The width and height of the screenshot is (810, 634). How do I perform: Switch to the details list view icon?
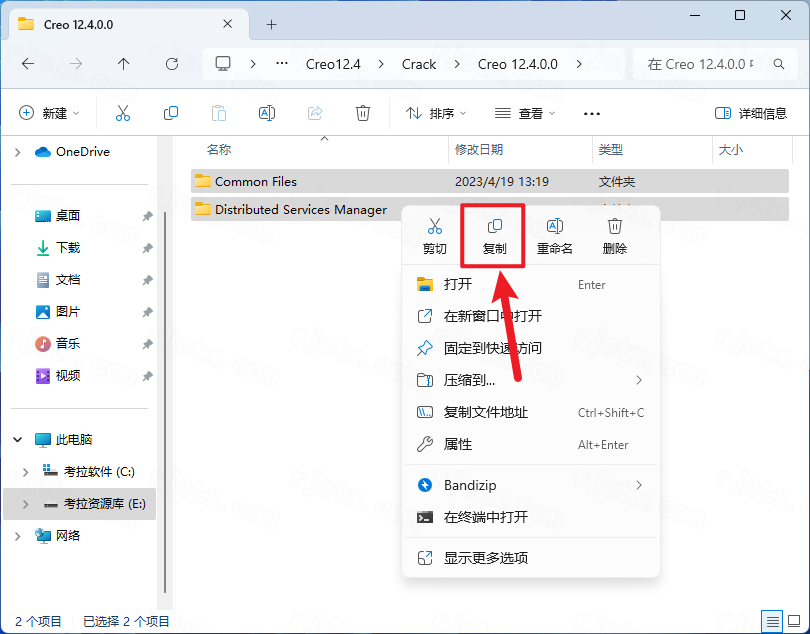[x=773, y=621]
